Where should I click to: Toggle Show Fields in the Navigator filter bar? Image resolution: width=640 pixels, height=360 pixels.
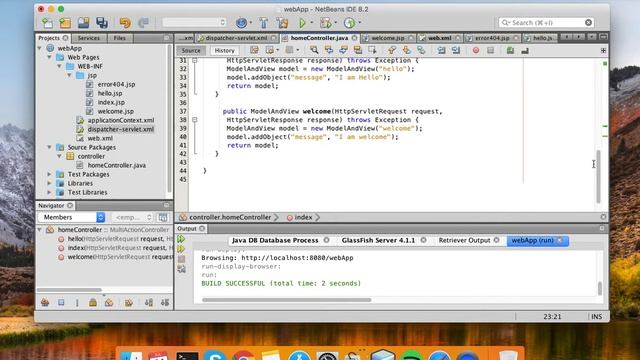(61, 302)
